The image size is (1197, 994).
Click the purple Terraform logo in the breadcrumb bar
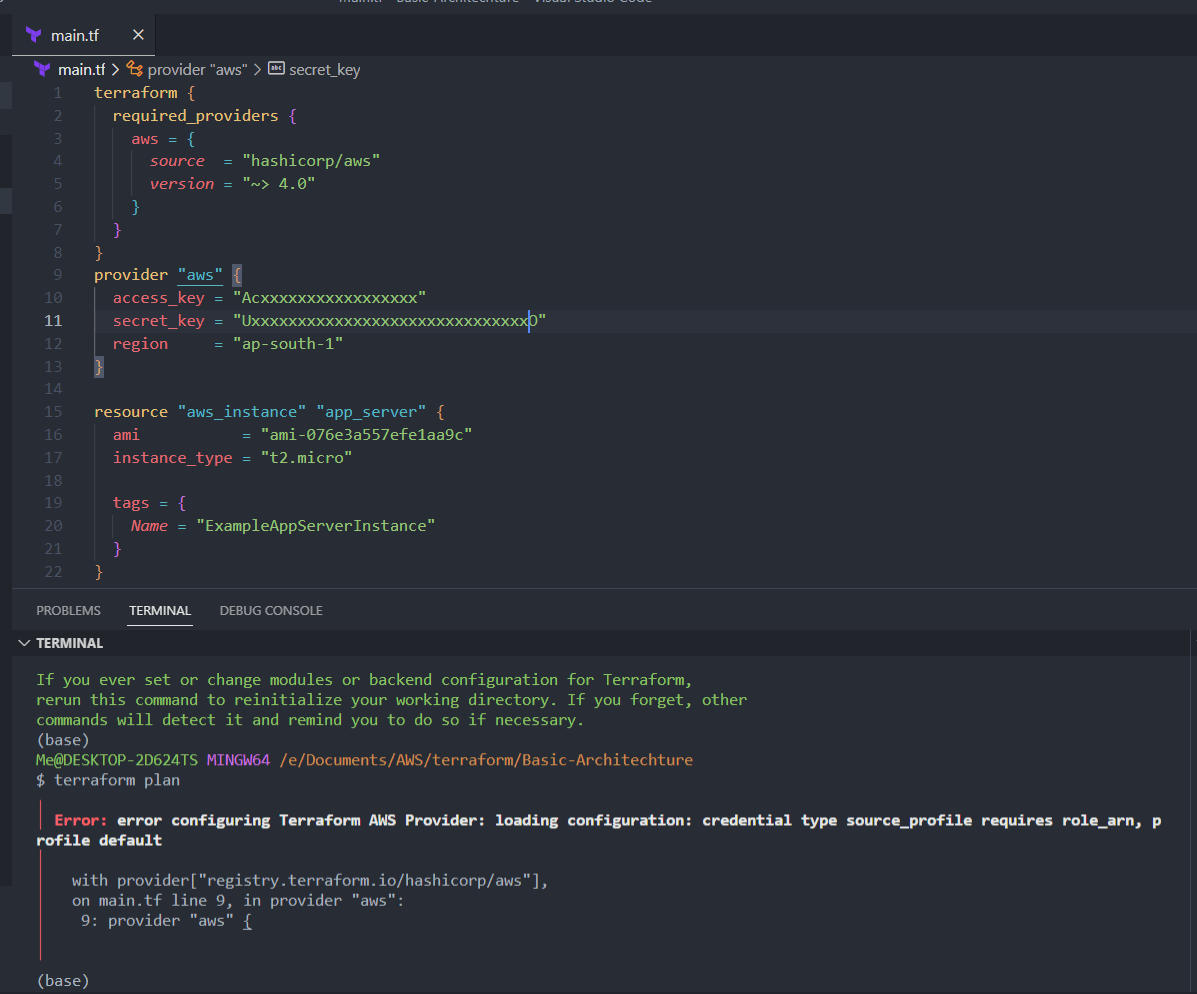pos(40,69)
